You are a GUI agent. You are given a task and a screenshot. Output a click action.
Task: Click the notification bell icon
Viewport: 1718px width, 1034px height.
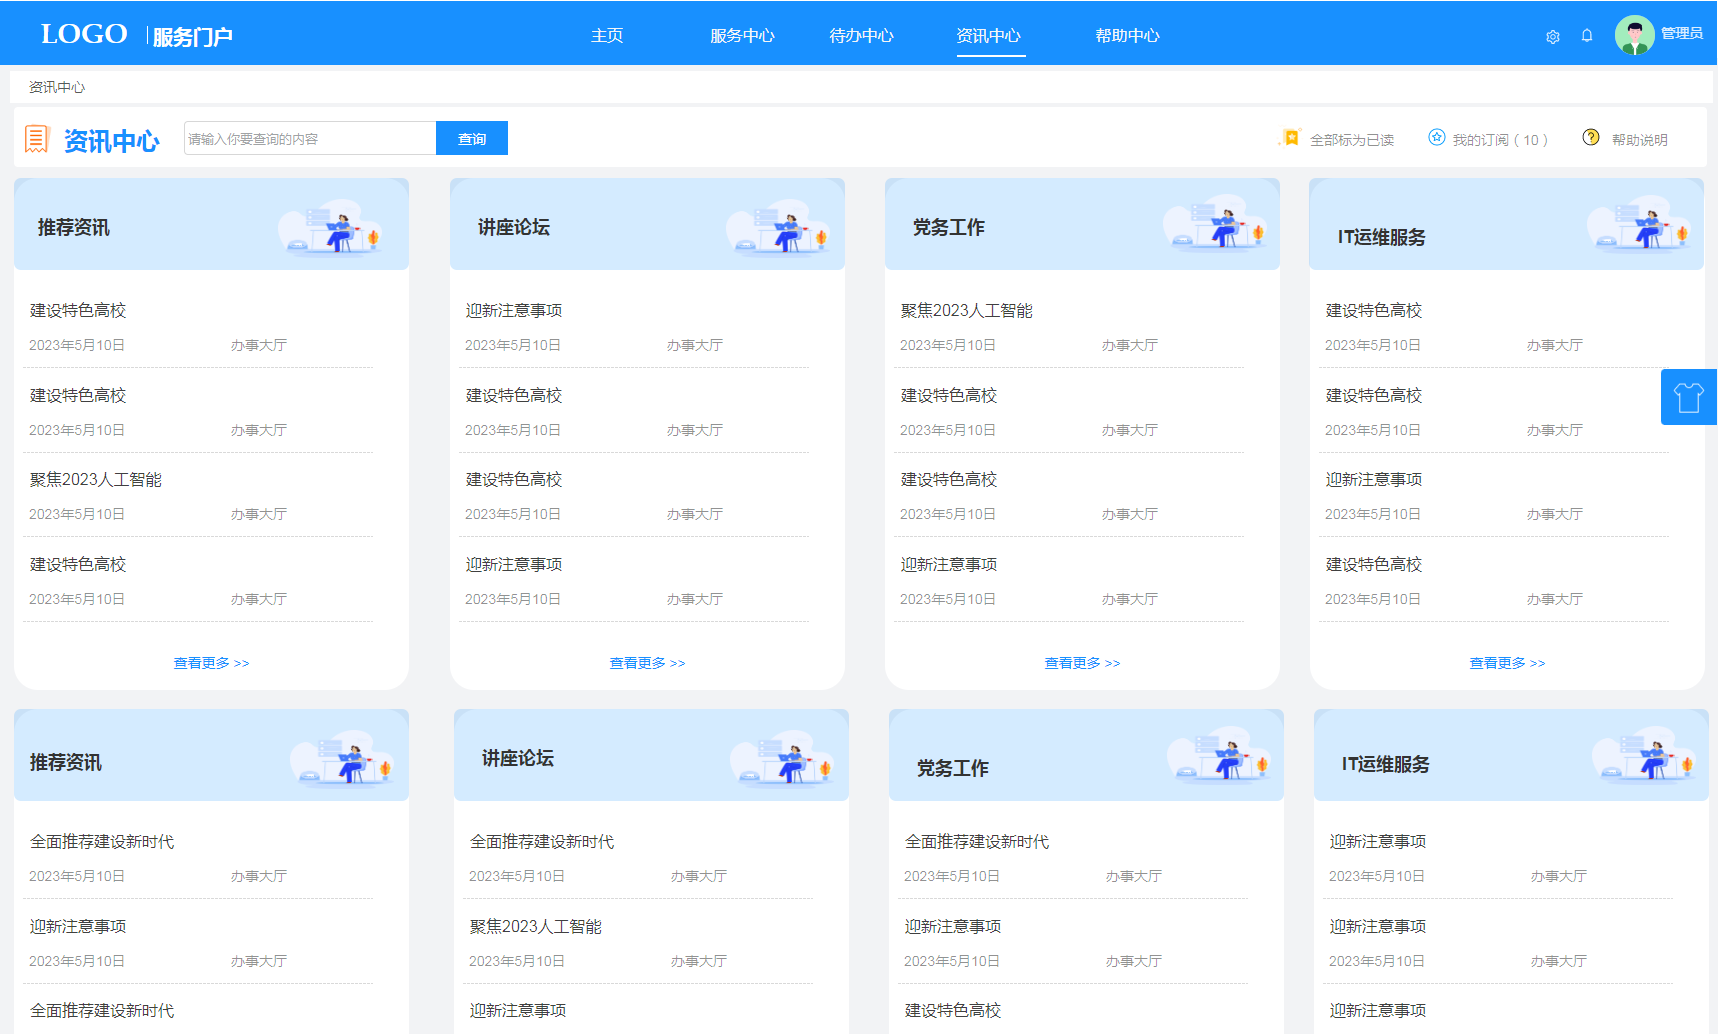coord(1587,36)
